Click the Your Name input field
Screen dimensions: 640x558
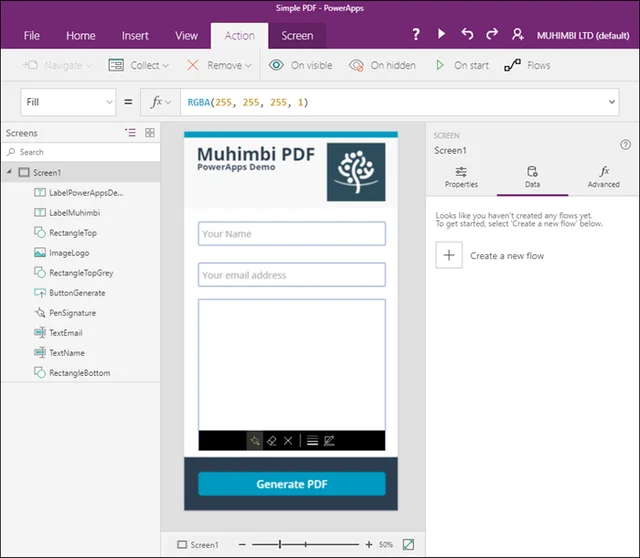point(291,233)
